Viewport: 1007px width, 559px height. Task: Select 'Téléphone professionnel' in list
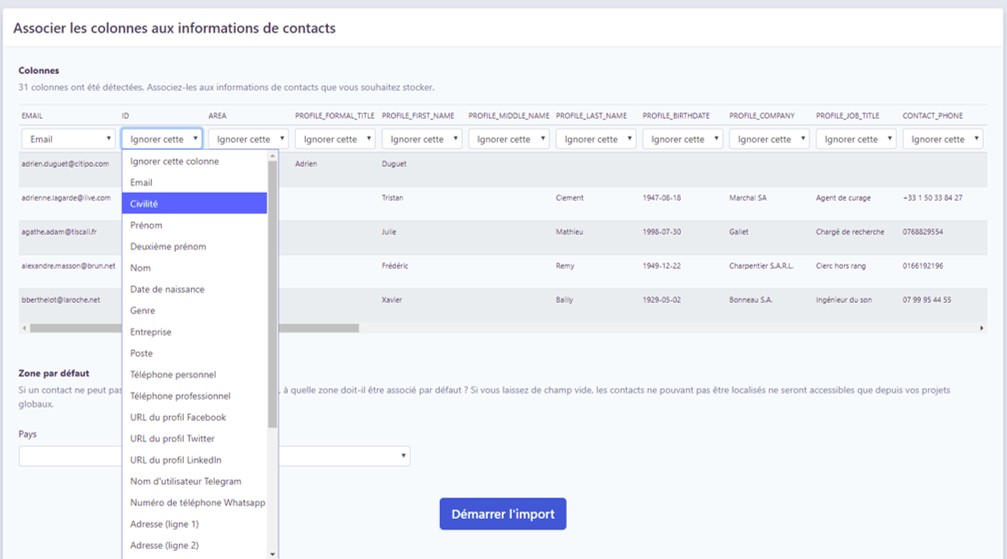(195, 396)
